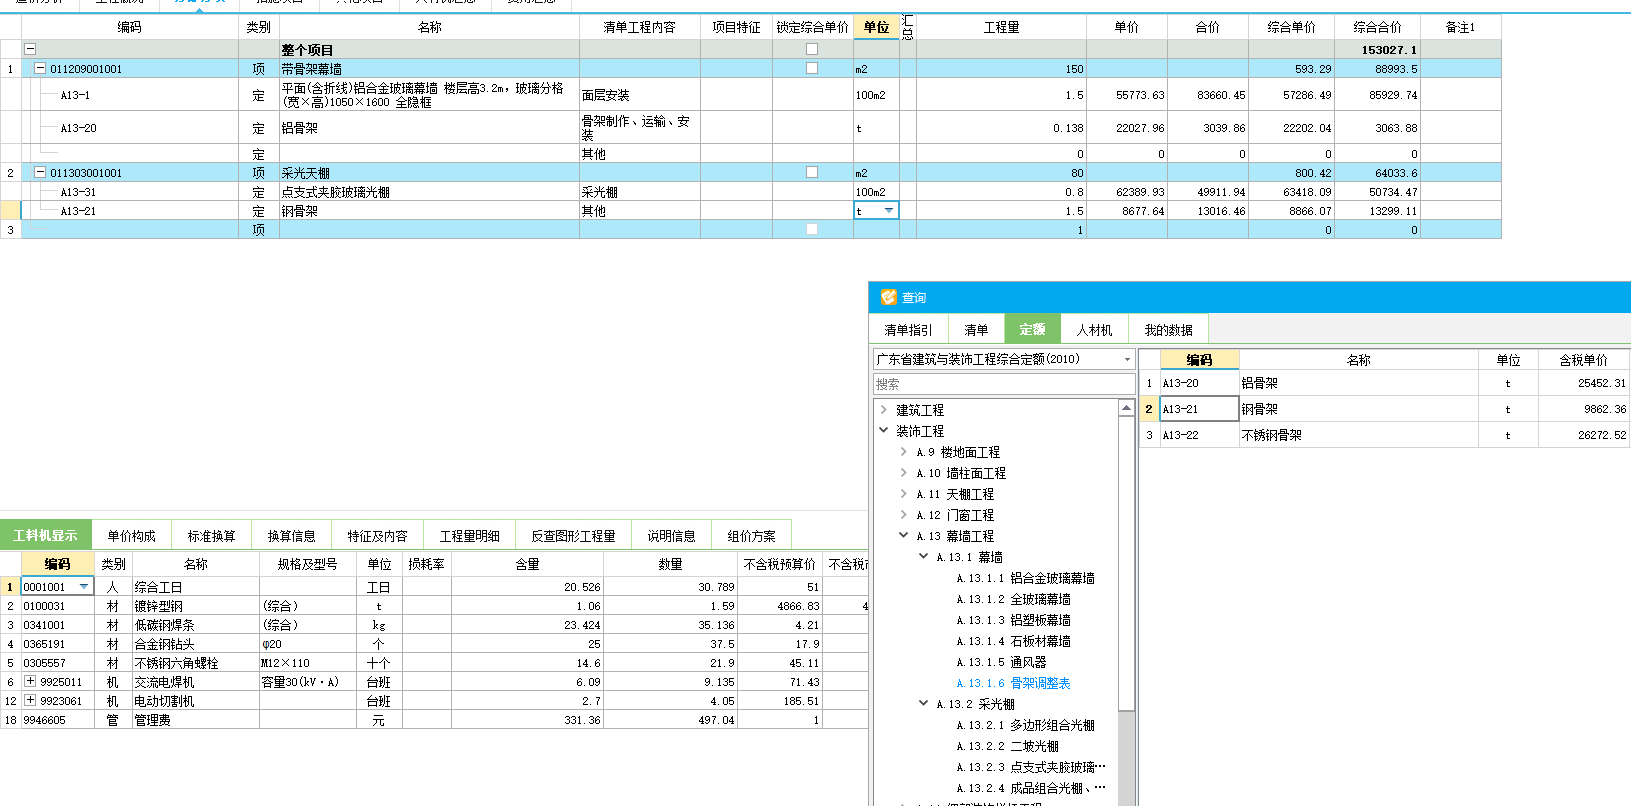Collapse 装饰工程 tree node

click(884, 431)
